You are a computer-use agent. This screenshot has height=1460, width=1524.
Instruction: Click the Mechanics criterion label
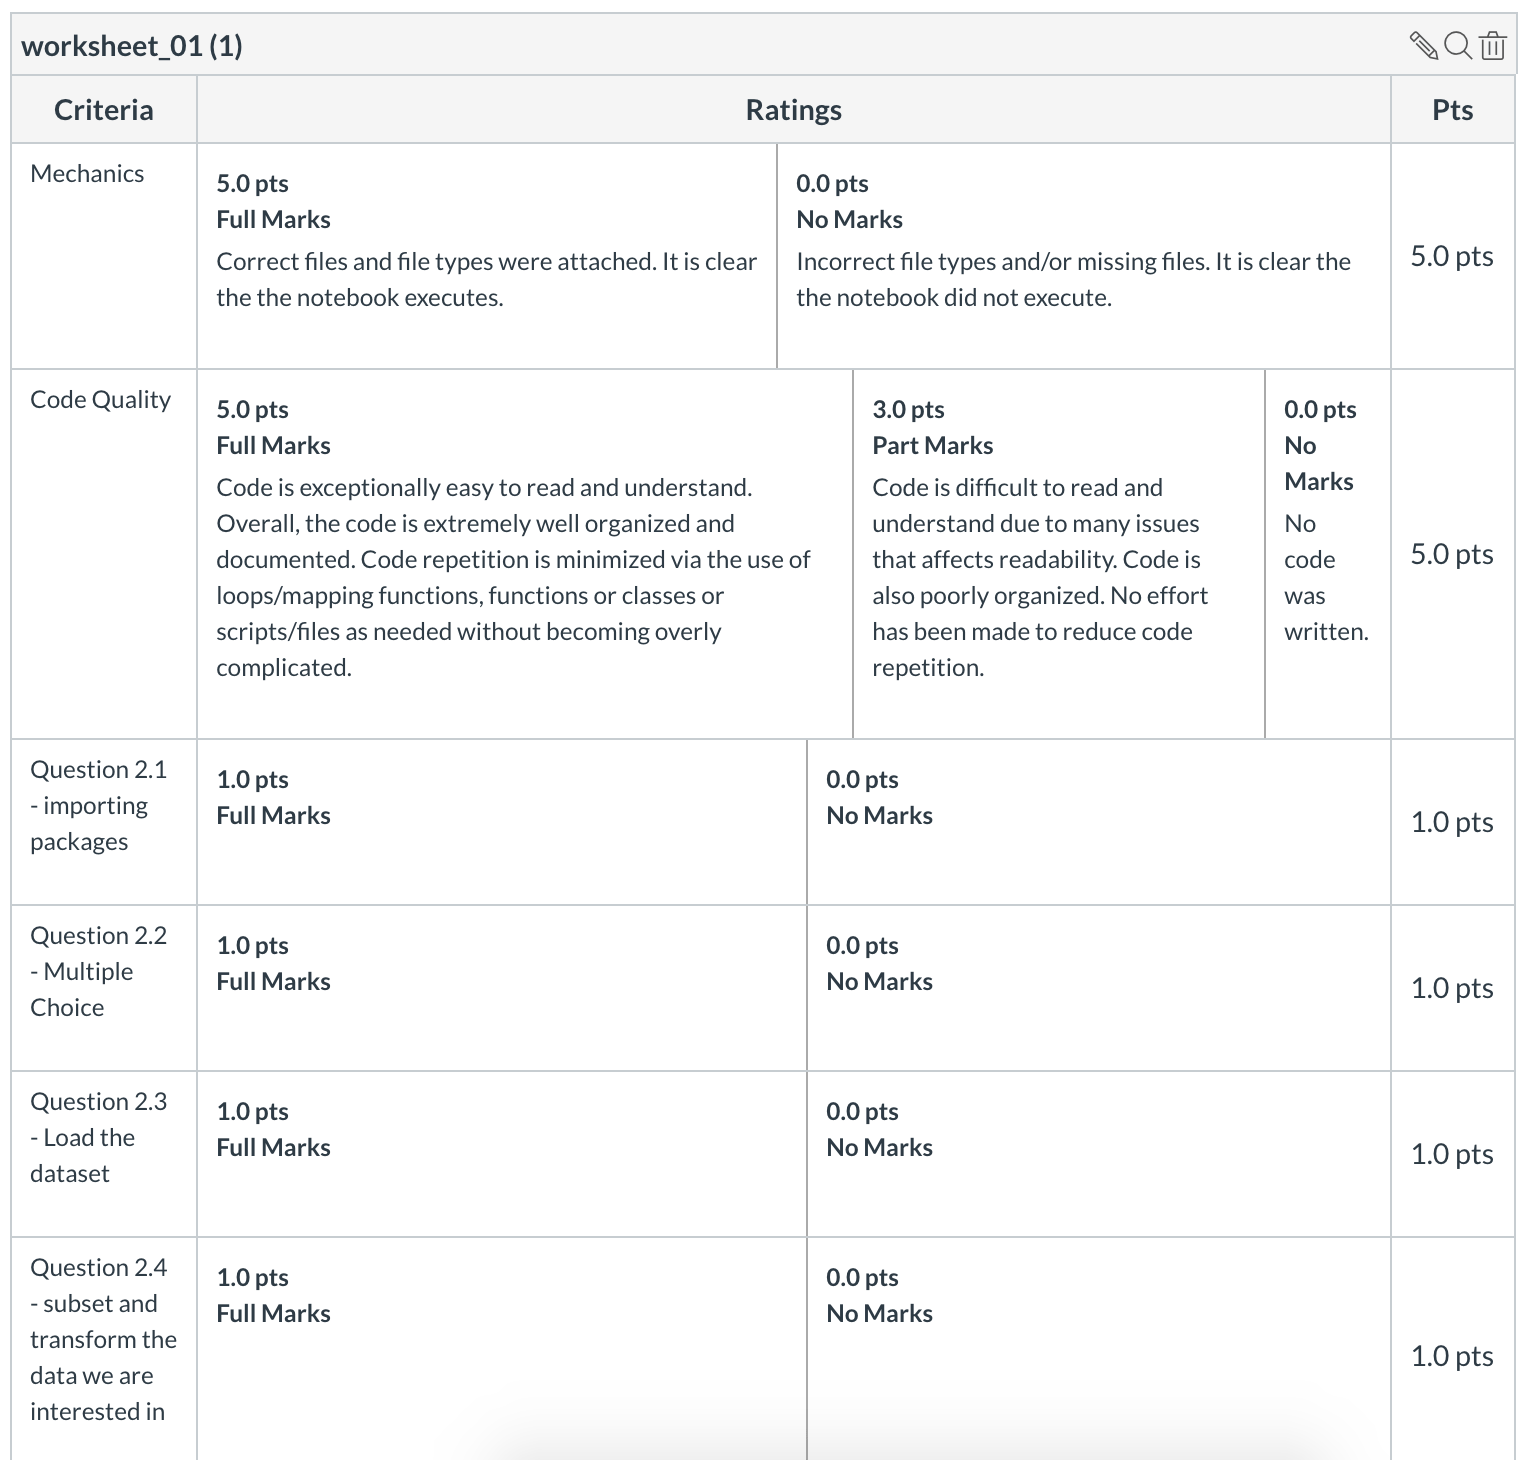coord(87,172)
